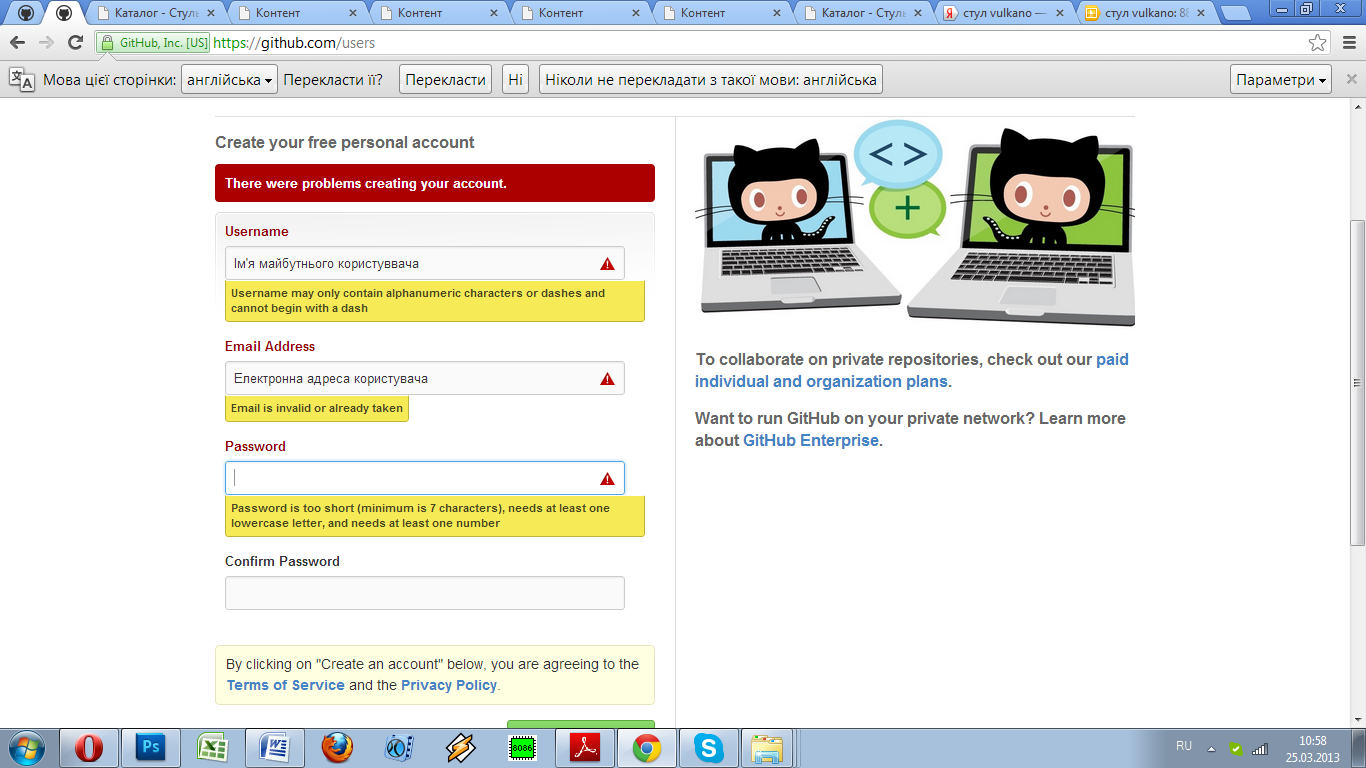Open the 8086 chip icon in taskbar
This screenshot has width=1366, height=768.
tap(522, 748)
